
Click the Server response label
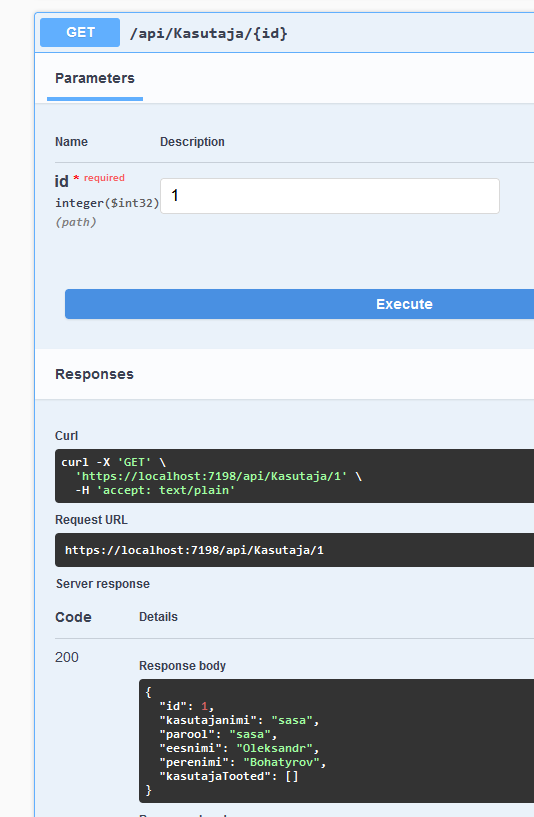point(103,584)
